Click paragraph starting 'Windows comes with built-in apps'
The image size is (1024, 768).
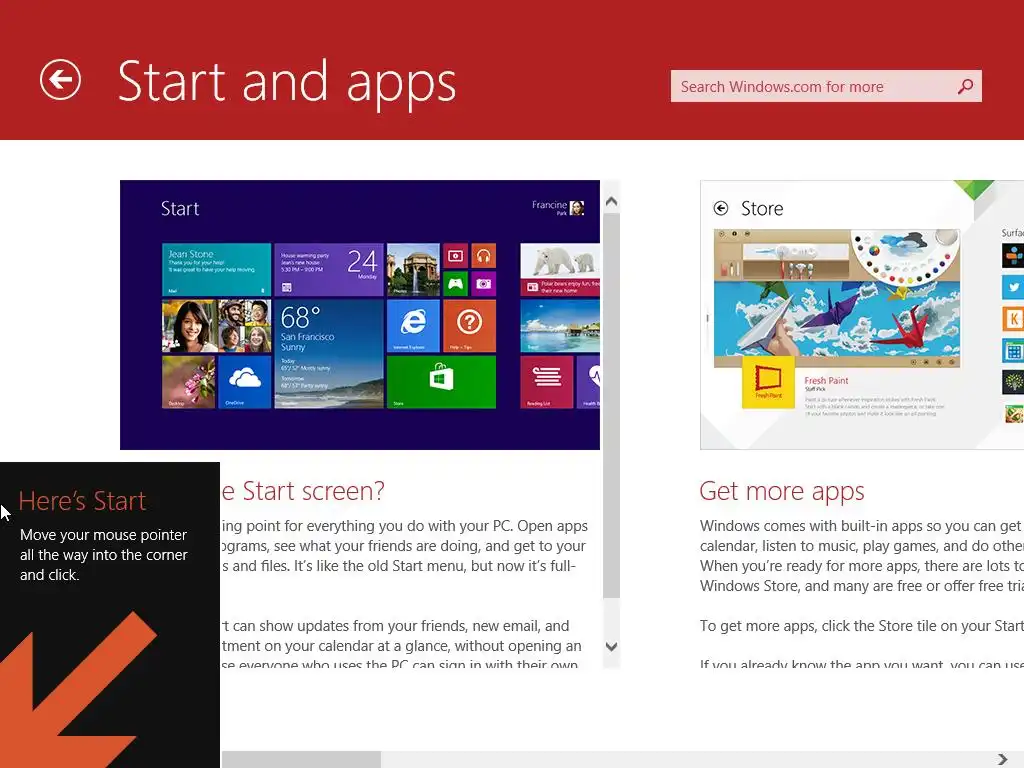[x=862, y=556]
